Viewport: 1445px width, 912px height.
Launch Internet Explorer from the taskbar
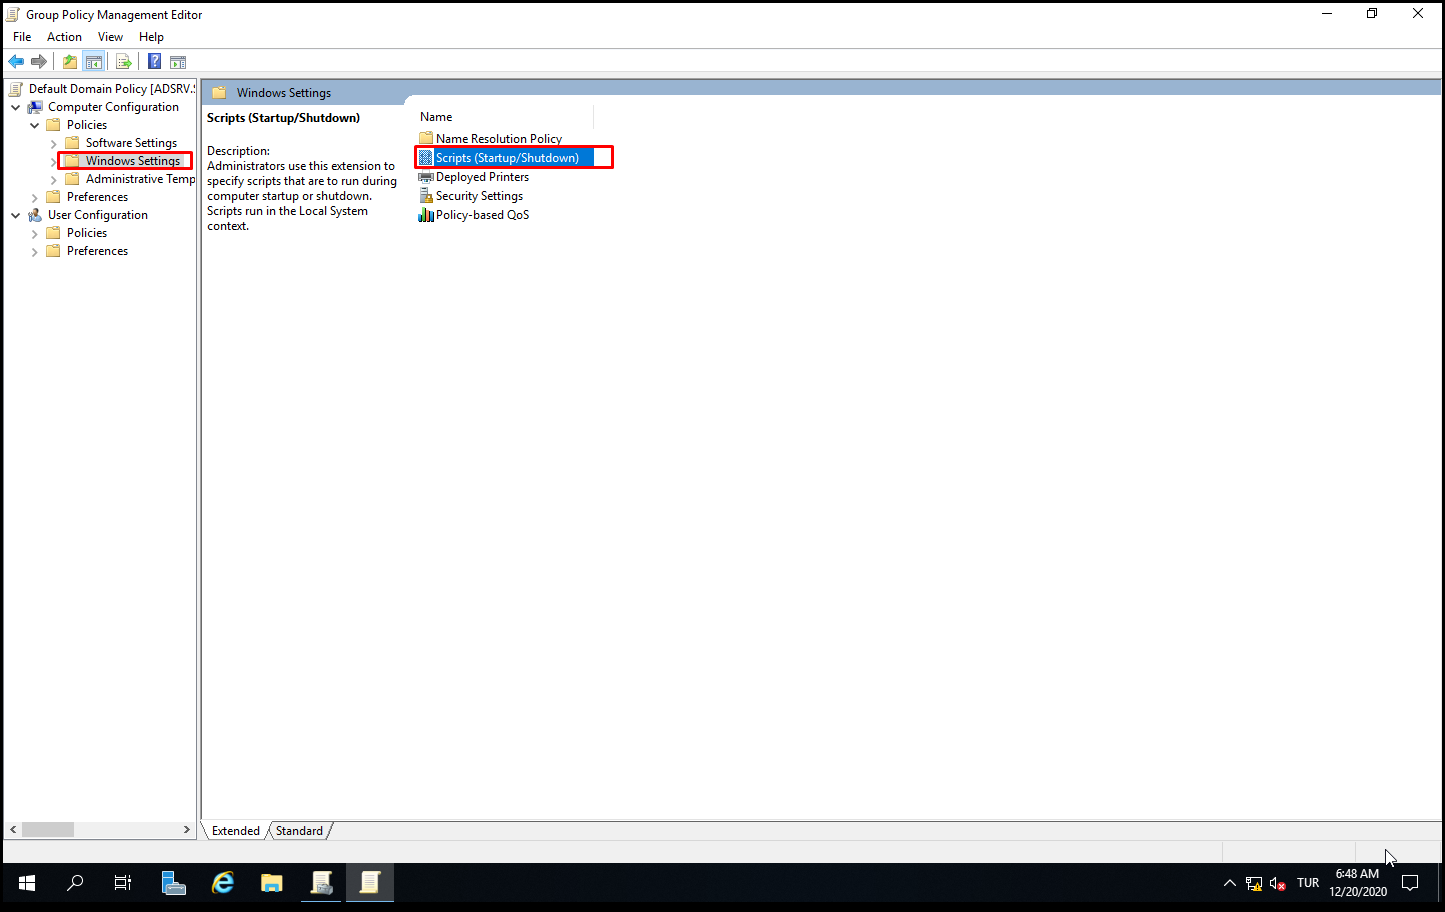[x=223, y=883]
